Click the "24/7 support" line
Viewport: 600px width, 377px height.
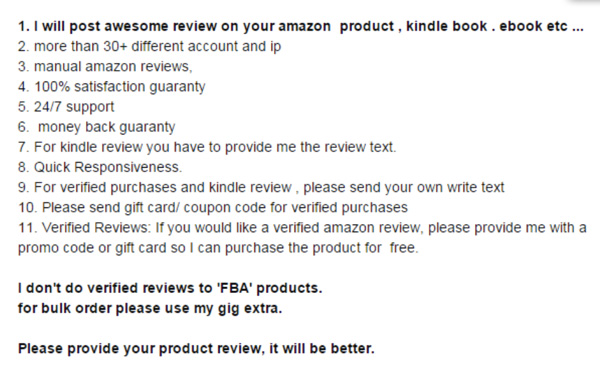click(66, 107)
